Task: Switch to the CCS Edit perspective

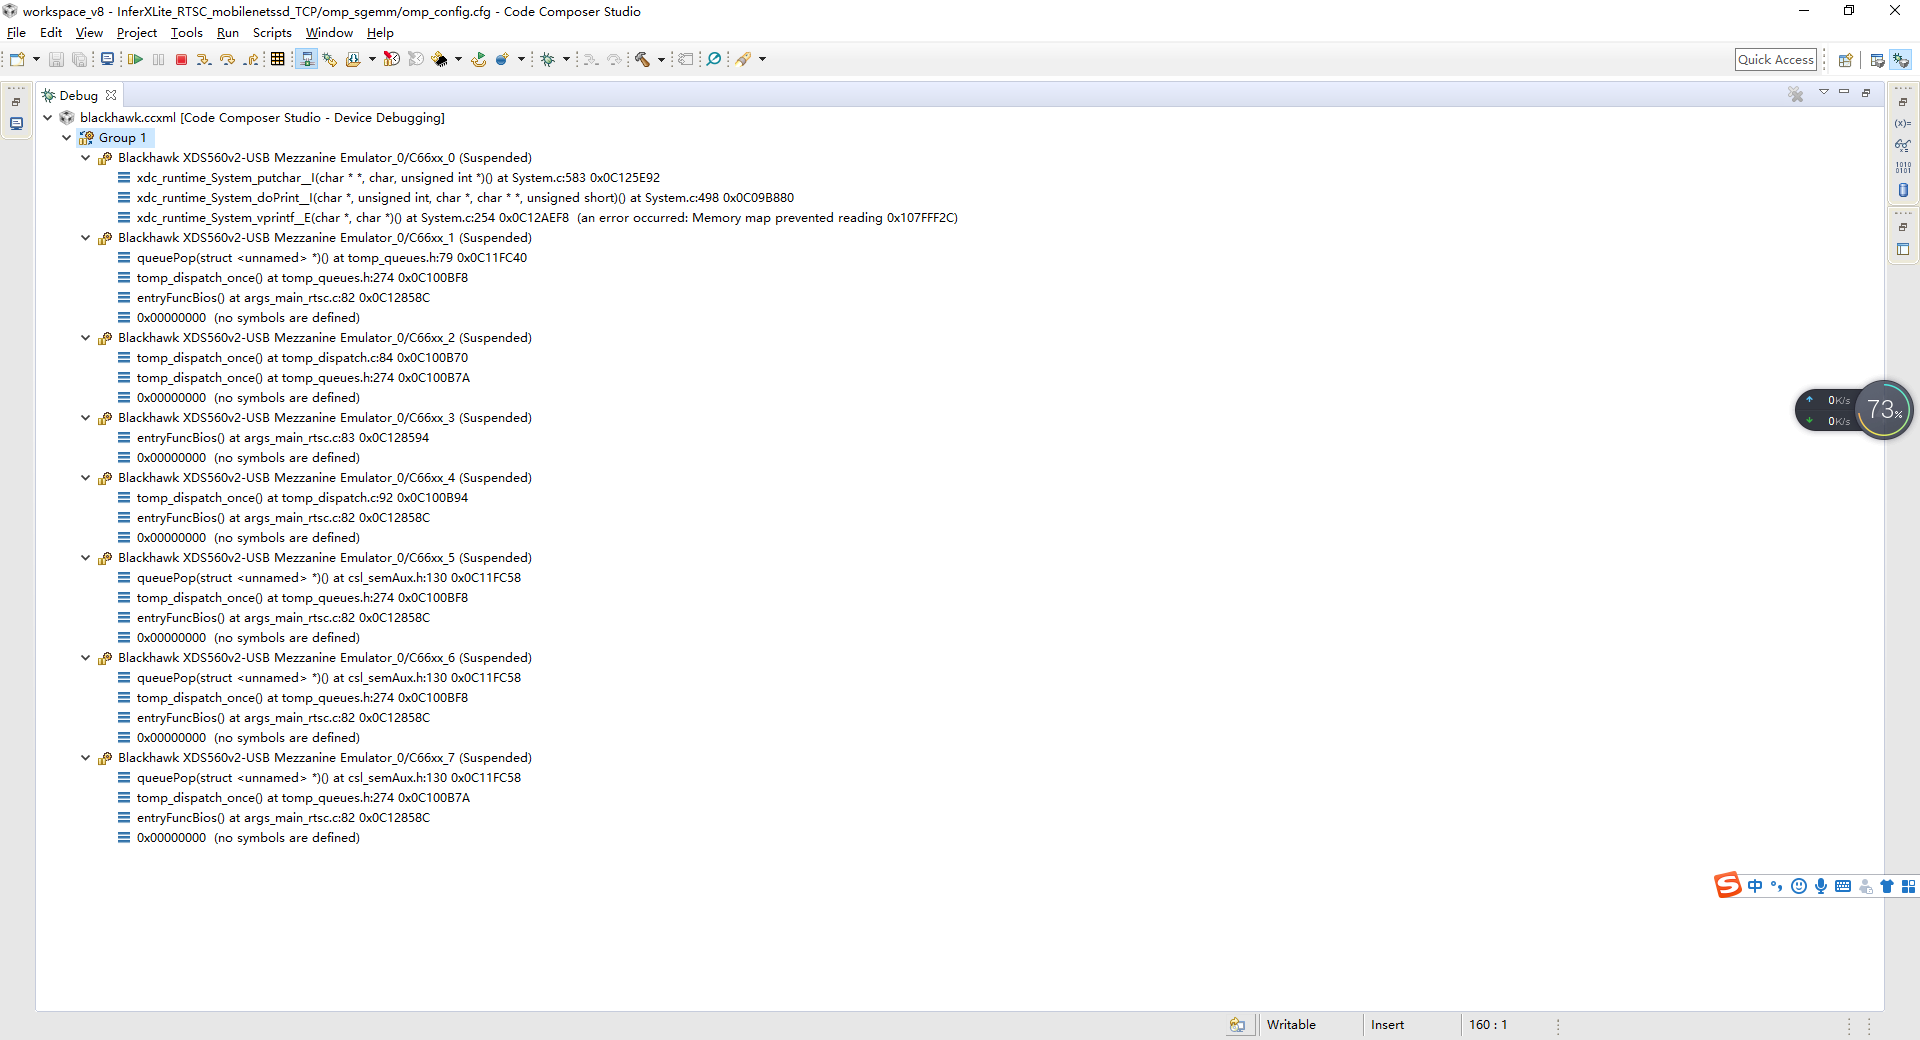Action: [1877, 61]
